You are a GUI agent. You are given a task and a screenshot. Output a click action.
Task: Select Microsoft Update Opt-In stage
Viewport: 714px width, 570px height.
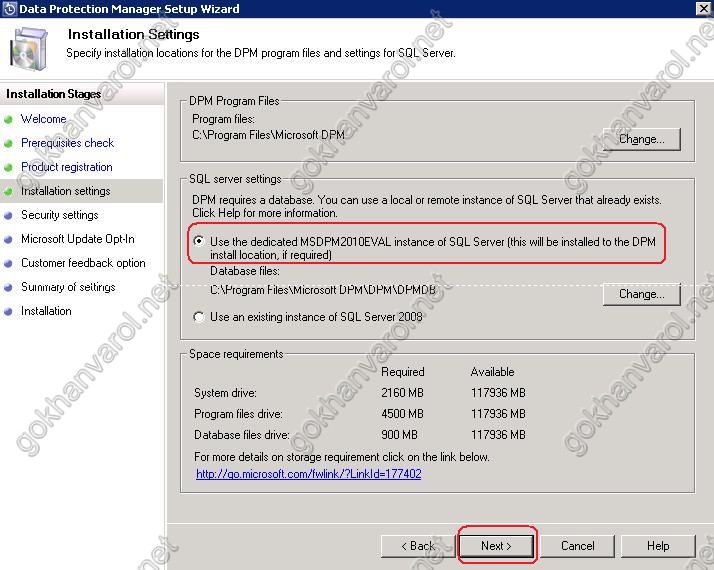coord(77,239)
